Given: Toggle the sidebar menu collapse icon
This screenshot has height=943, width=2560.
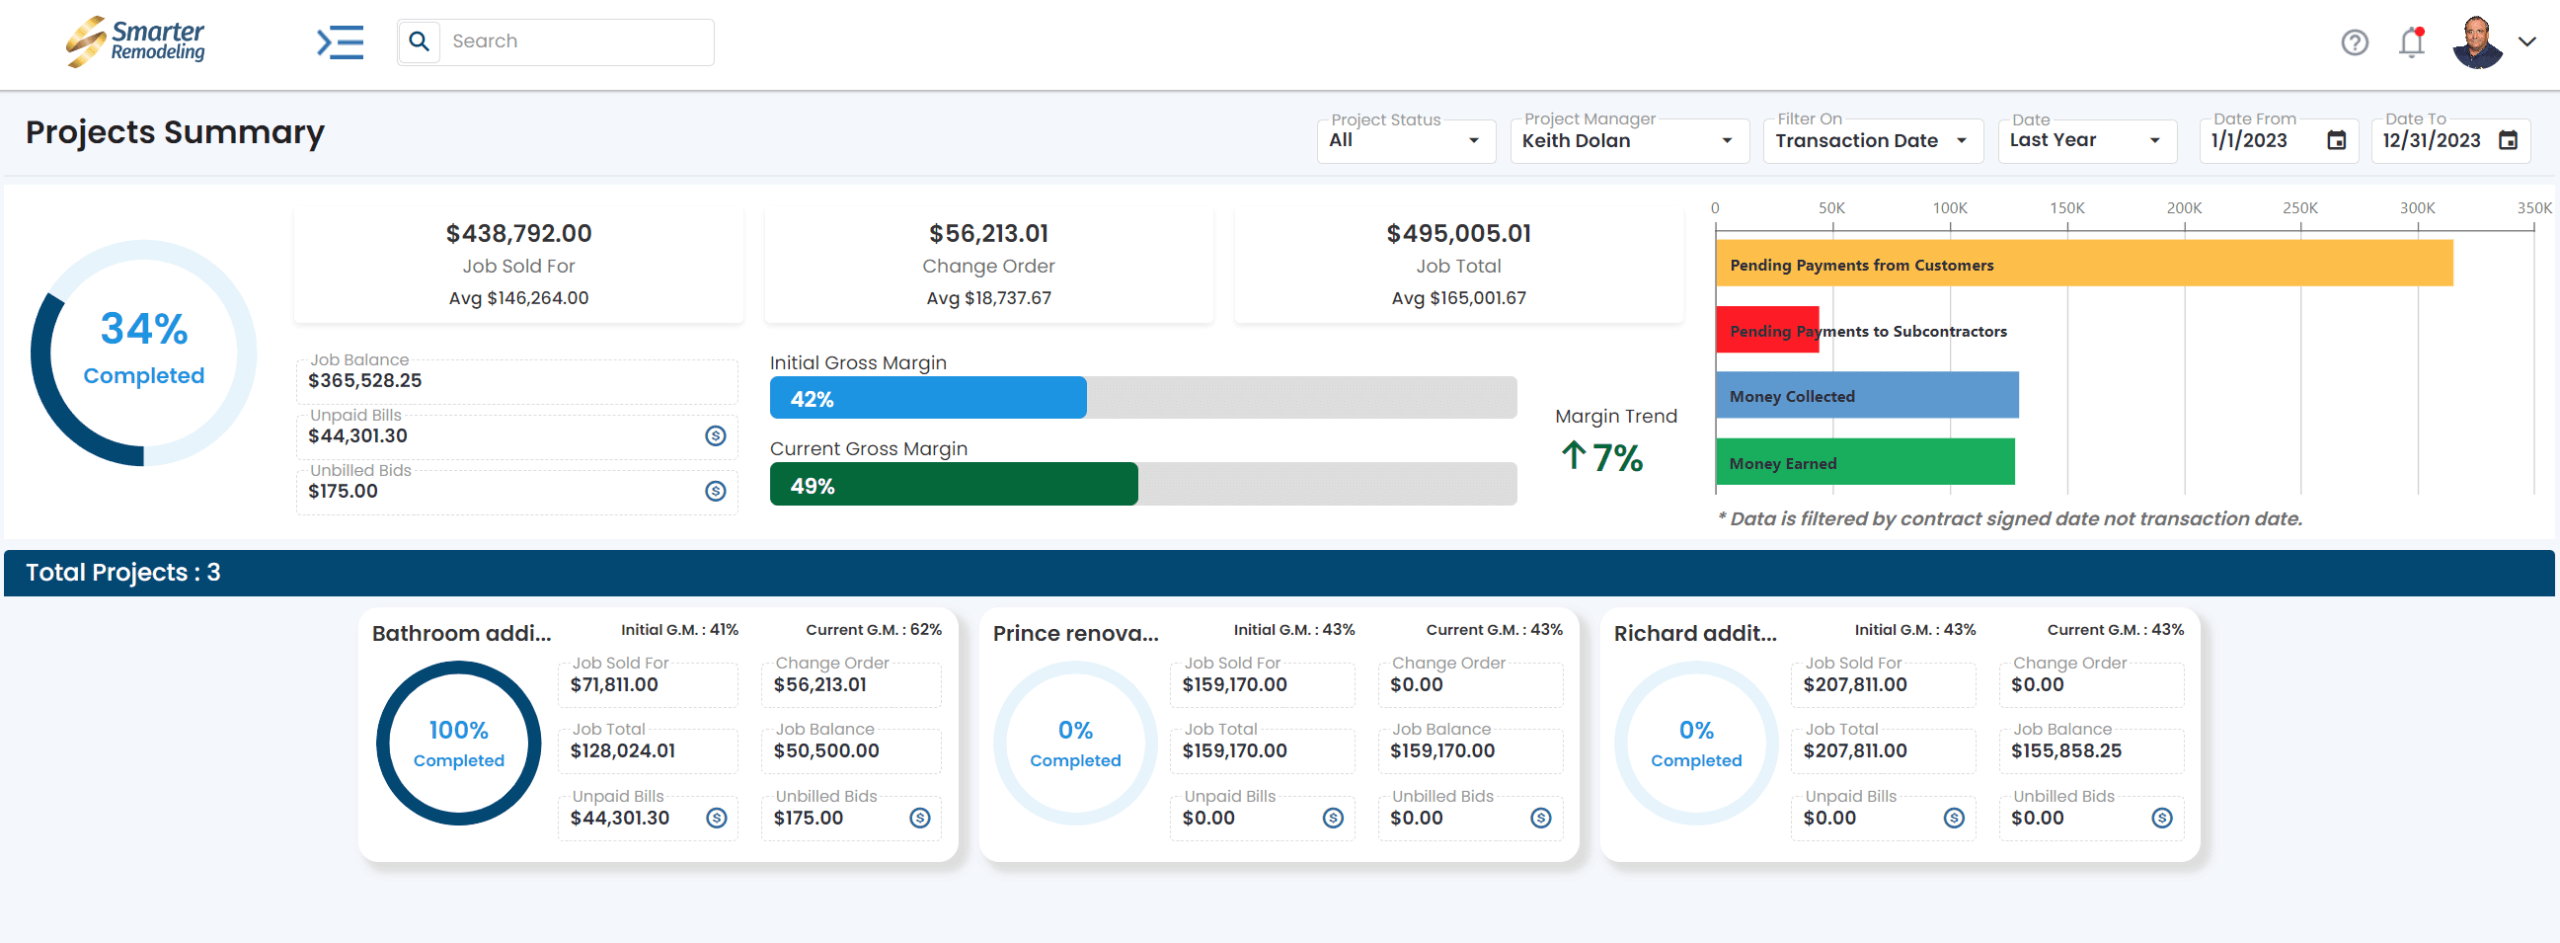Looking at the screenshot, I should (x=340, y=42).
